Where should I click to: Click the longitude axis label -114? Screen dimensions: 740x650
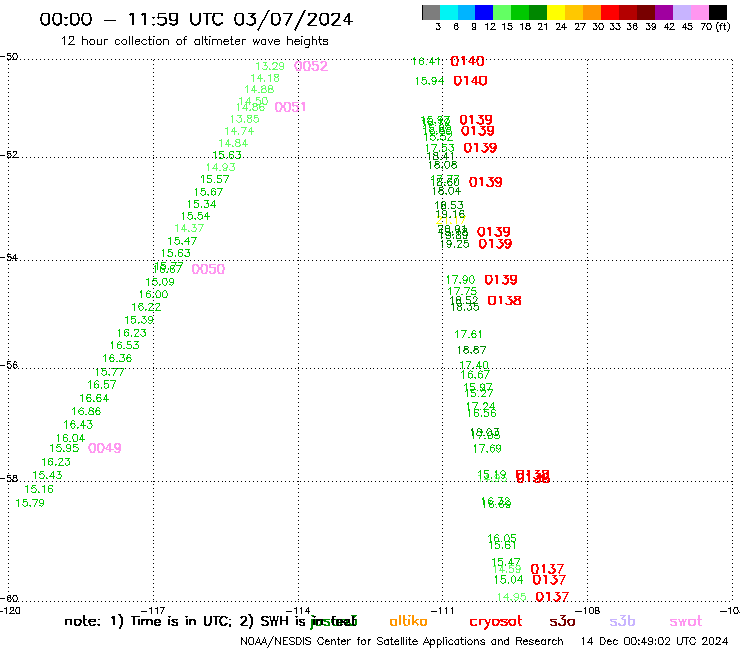[x=298, y=611]
